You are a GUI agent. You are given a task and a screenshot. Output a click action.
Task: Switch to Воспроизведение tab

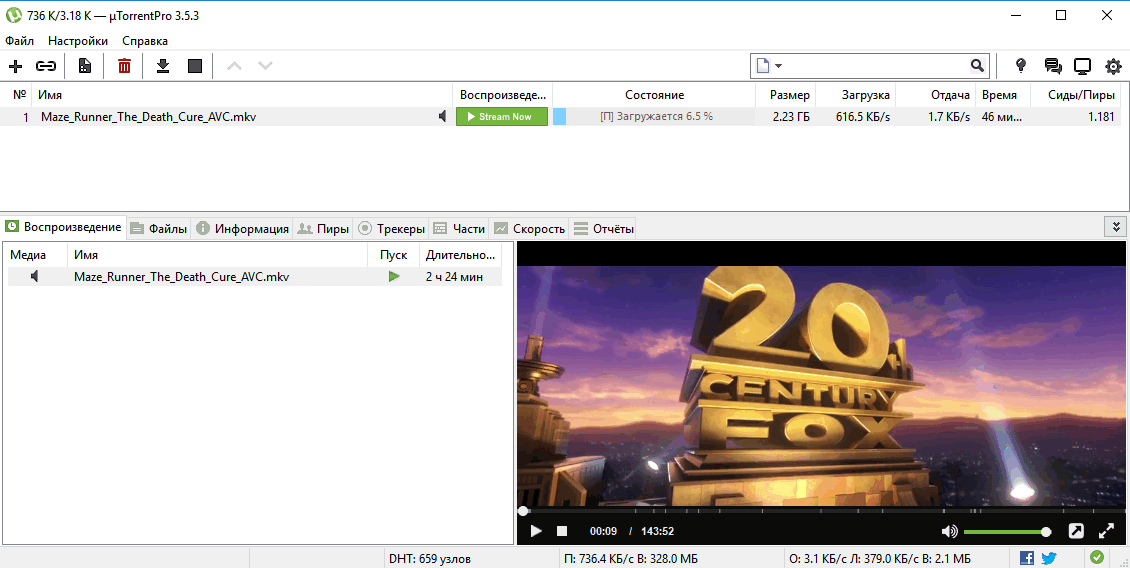63,227
